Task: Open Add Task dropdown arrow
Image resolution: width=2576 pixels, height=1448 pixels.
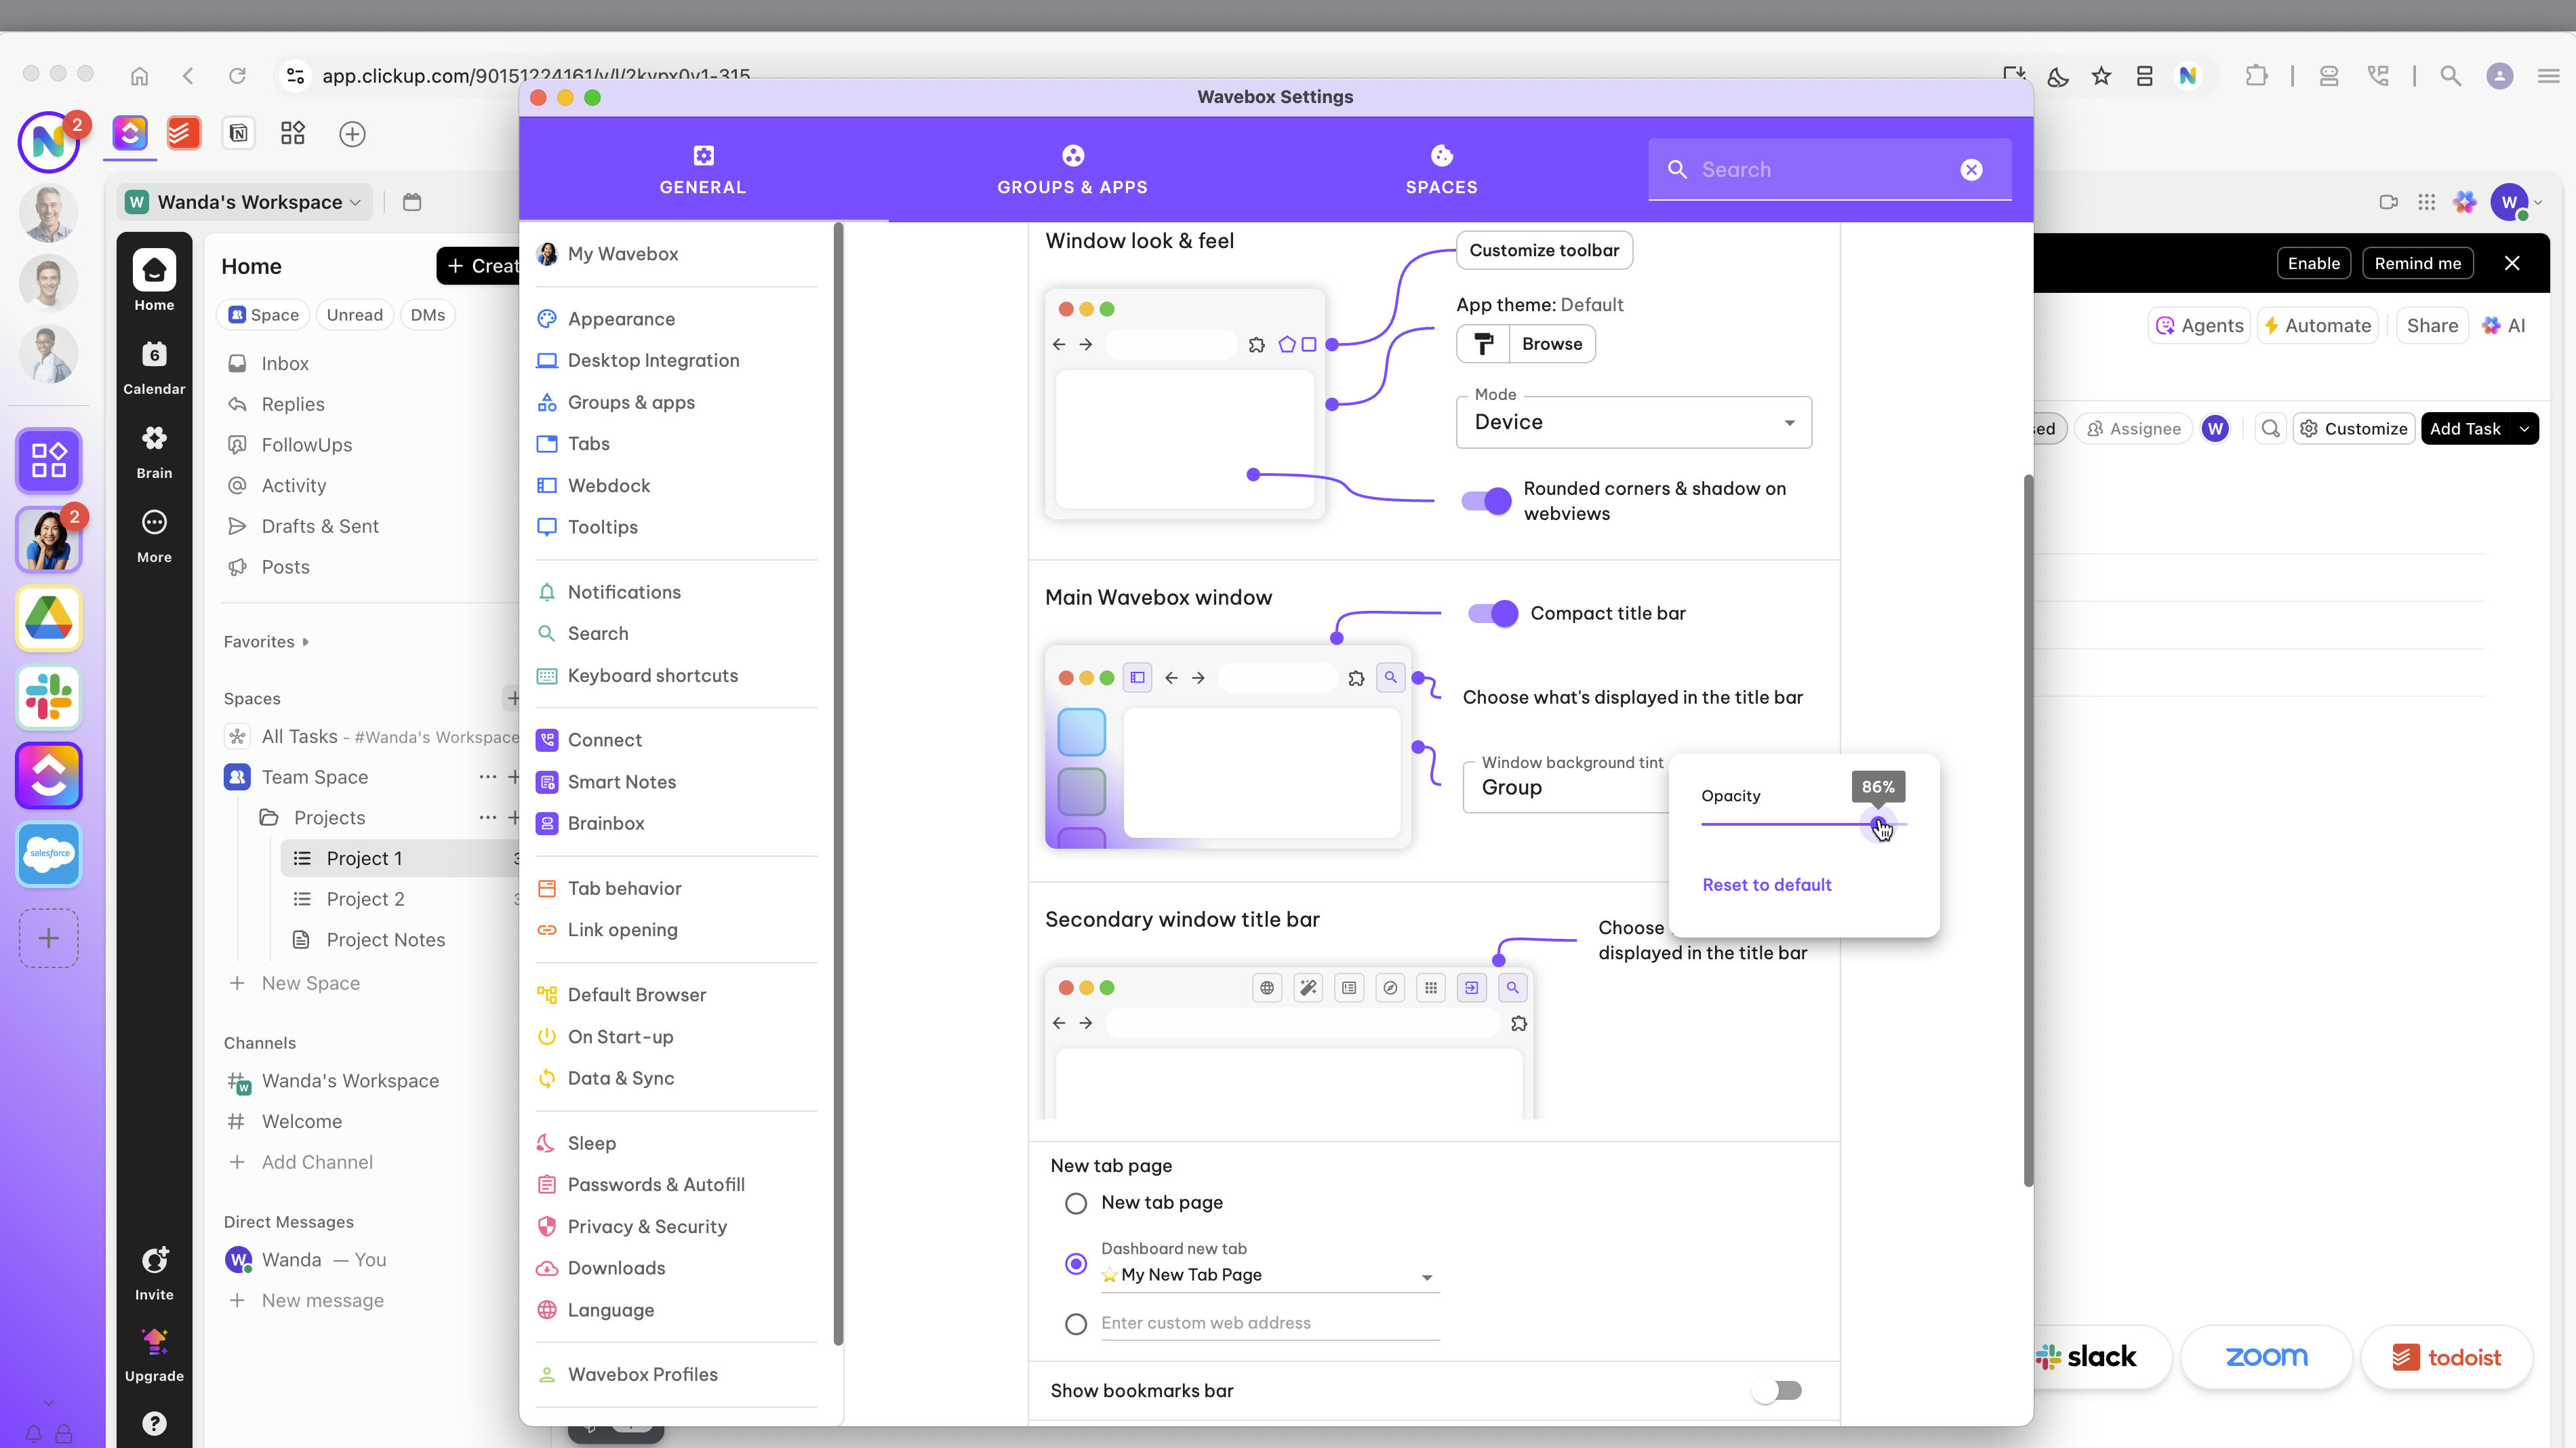Action: click(x=2524, y=429)
